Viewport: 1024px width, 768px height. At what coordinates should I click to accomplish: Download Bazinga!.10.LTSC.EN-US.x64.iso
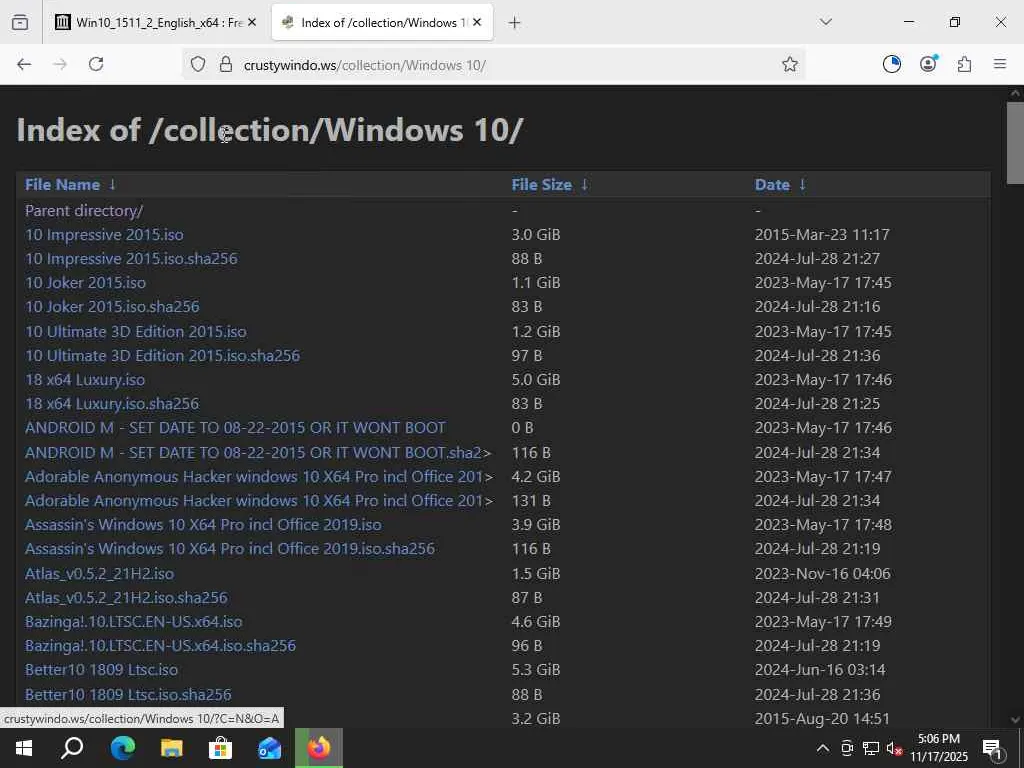click(133, 622)
